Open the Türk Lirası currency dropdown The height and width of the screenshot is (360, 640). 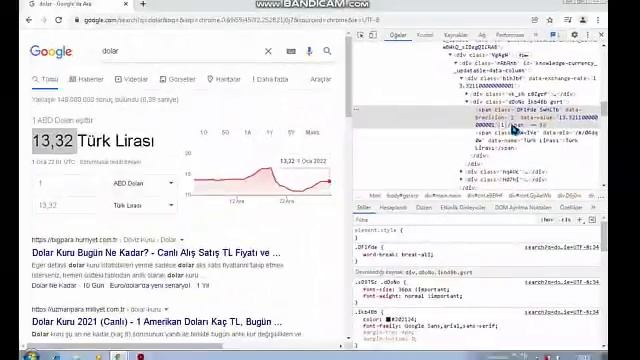(x=143, y=205)
